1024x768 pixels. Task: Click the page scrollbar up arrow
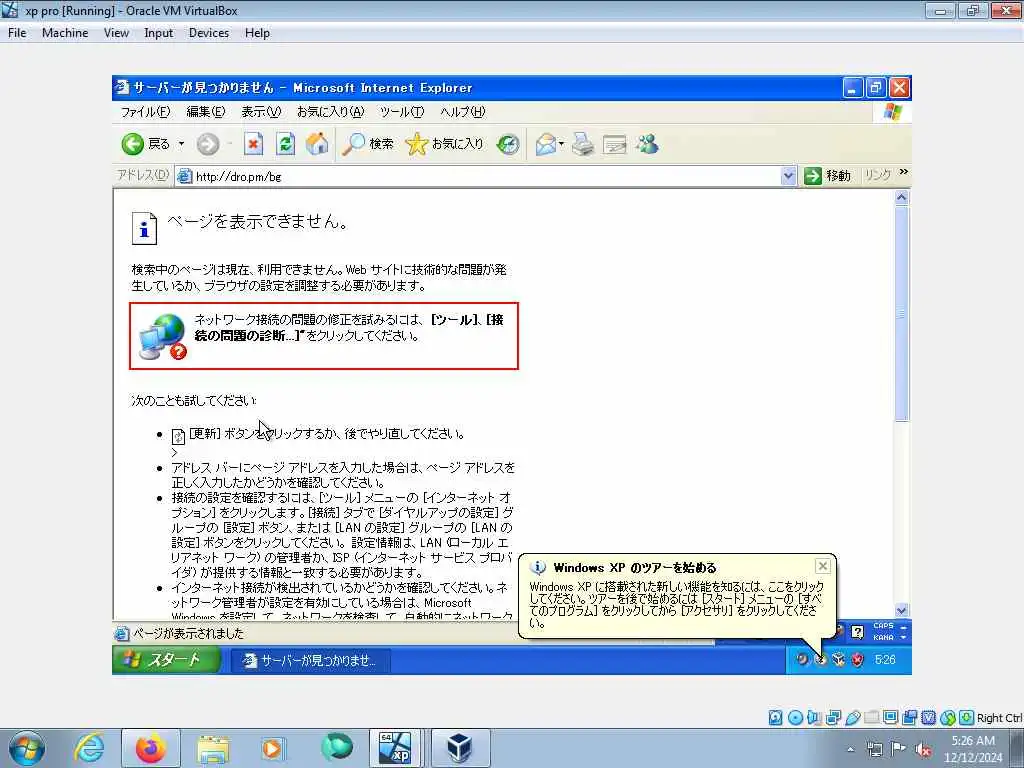pos(902,197)
